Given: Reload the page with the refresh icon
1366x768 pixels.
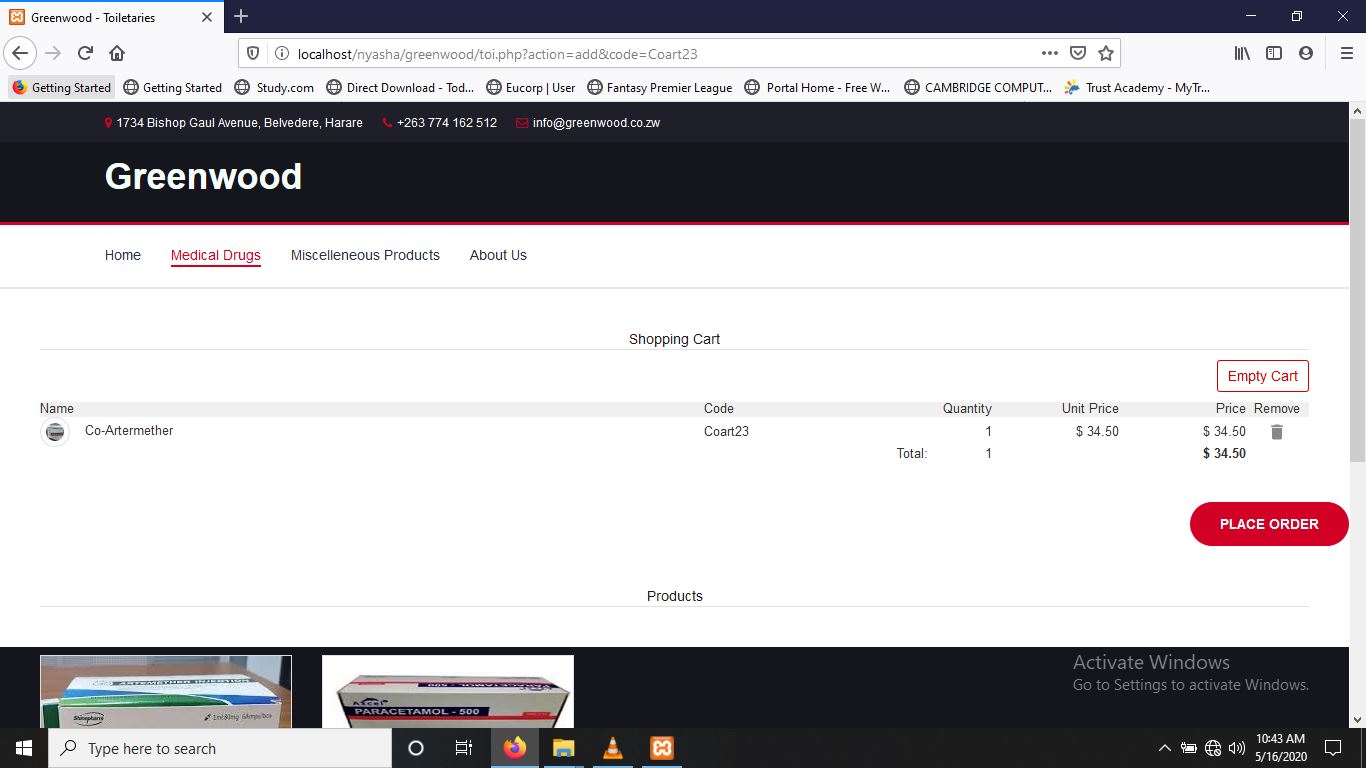Looking at the screenshot, I should pos(86,53).
